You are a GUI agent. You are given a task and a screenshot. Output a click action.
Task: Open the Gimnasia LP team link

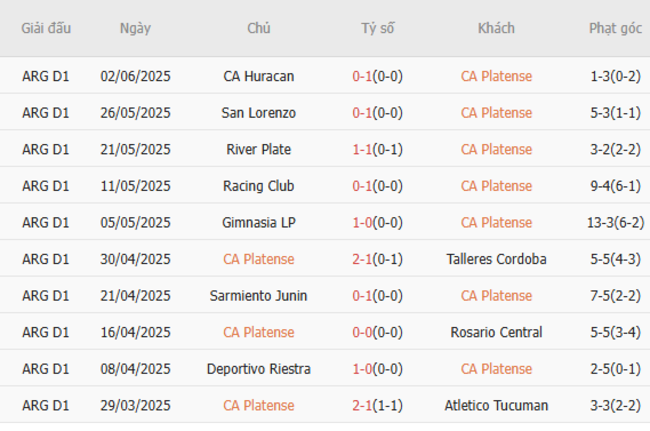[258, 222]
